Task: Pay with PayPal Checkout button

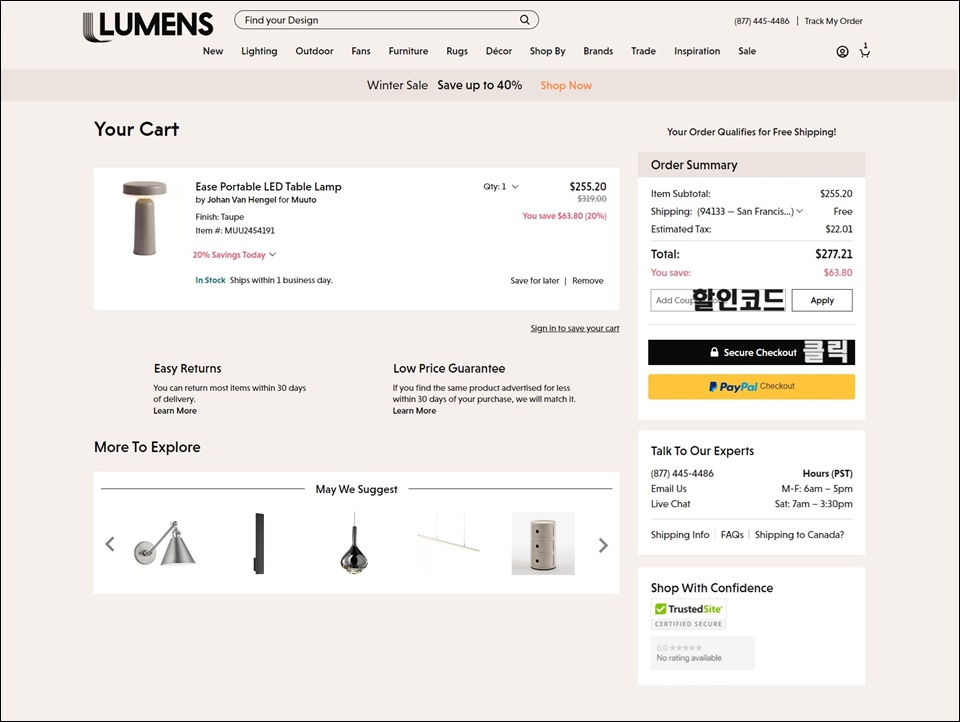Action: pyautogui.click(x=751, y=386)
